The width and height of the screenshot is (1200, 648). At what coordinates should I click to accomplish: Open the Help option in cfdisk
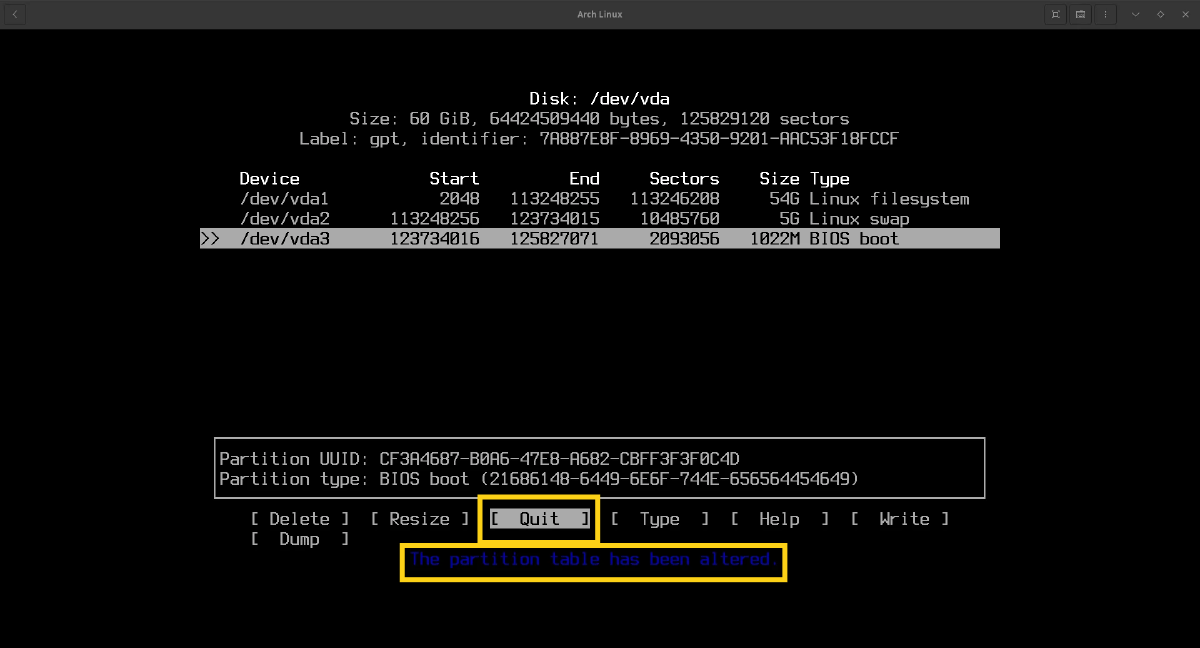click(779, 519)
